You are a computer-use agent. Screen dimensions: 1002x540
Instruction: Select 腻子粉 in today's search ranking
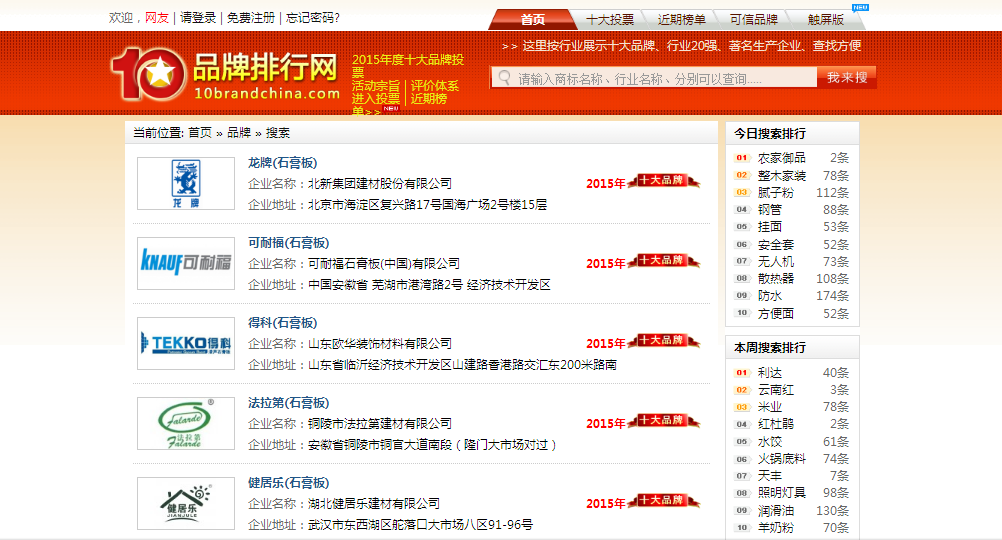776,192
